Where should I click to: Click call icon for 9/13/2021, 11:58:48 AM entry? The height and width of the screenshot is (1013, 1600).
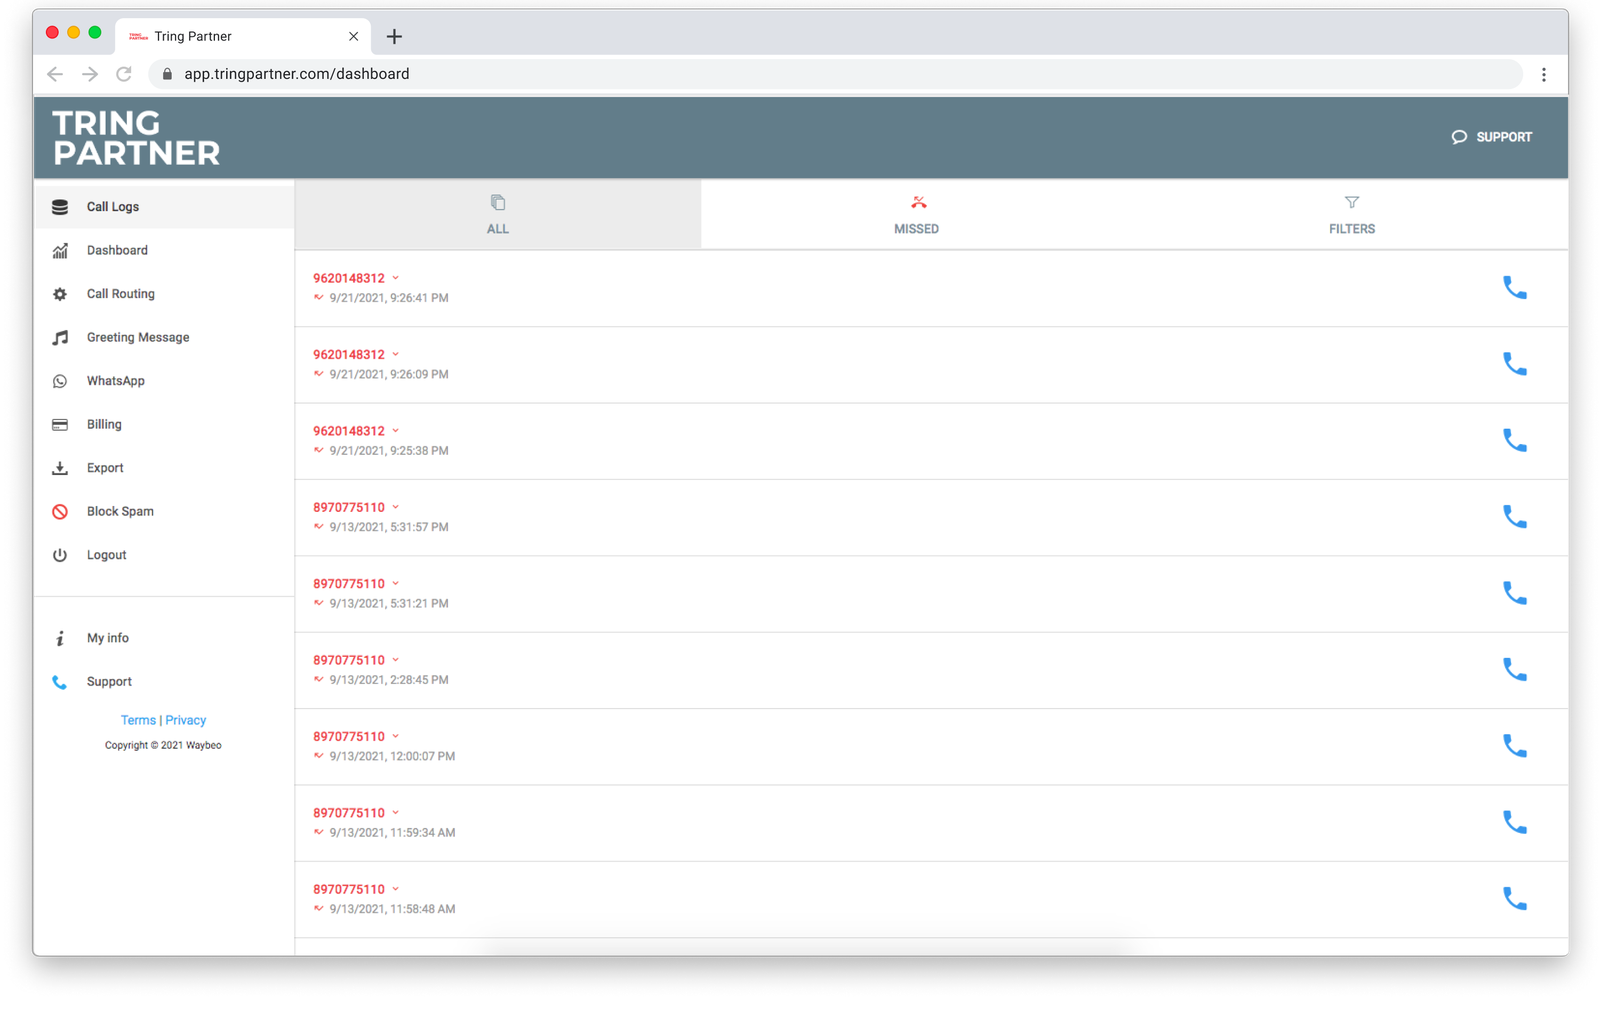pos(1514,899)
